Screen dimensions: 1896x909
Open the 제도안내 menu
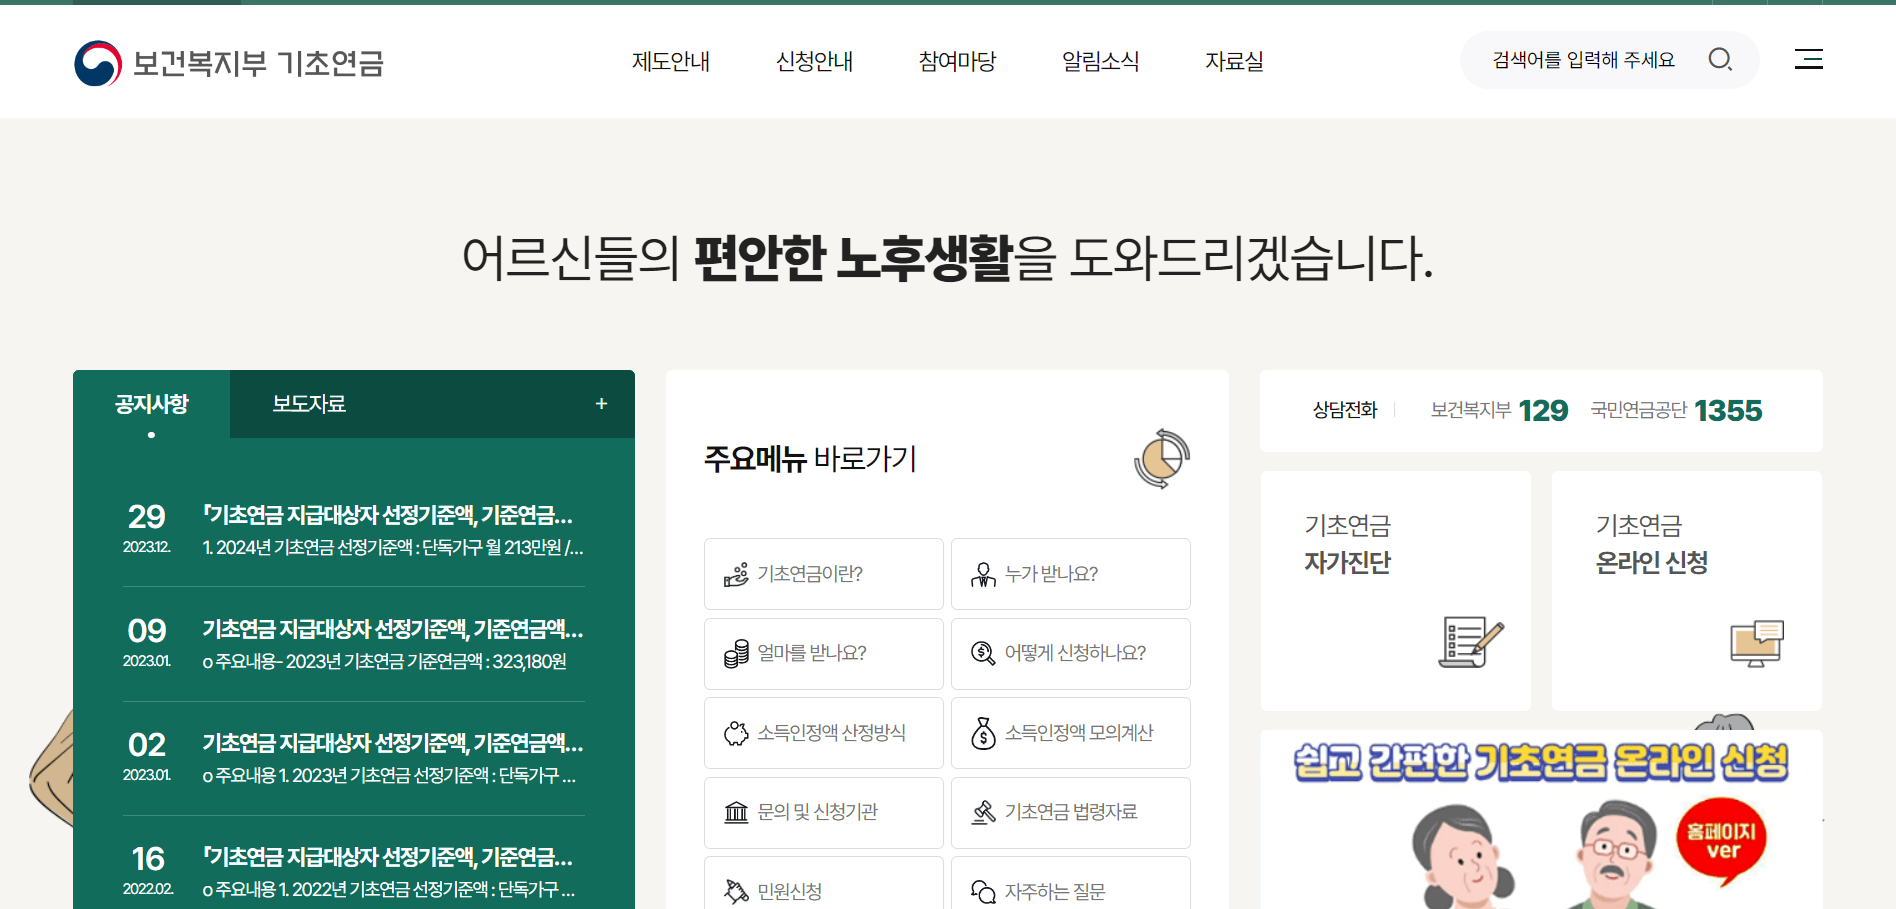click(x=671, y=61)
